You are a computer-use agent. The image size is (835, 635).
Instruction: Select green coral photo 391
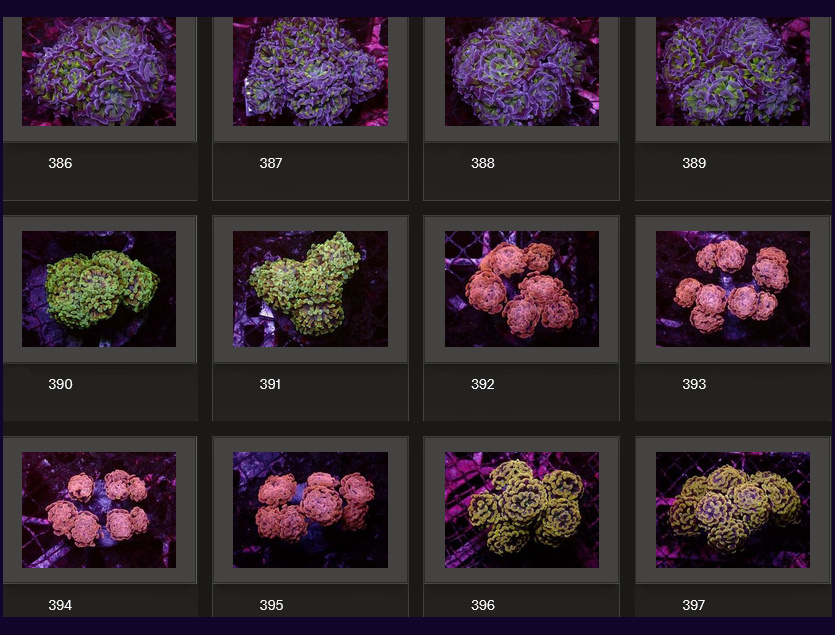click(x=310, y=289)
